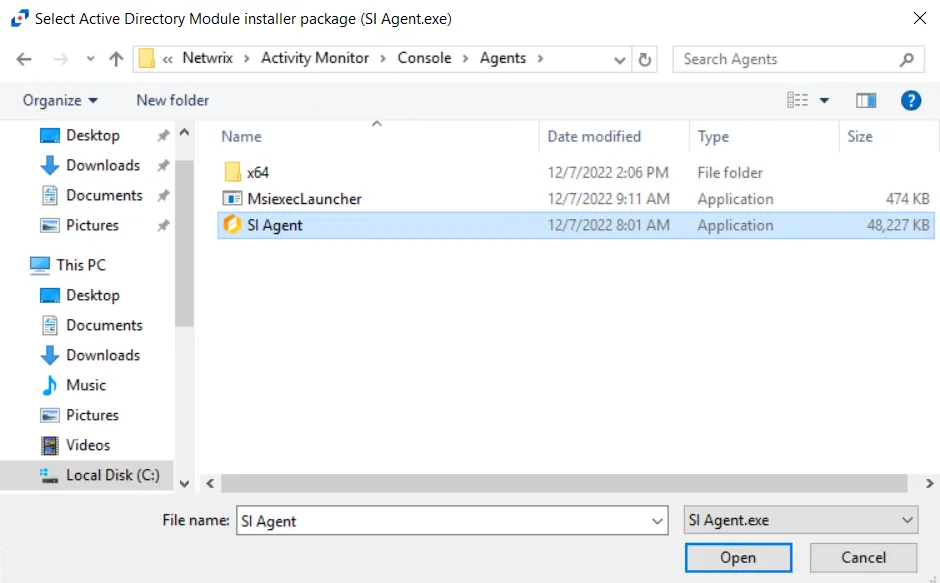The width and height of the screenshot is (940, 583).
Task: Refresh the Agents folder
Action: click(x=644, y=59)
